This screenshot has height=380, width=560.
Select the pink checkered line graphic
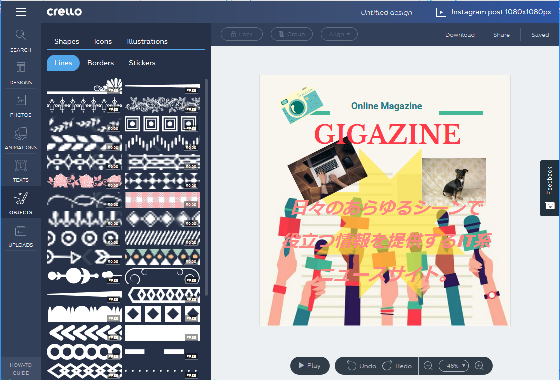[x=162, y=200]
